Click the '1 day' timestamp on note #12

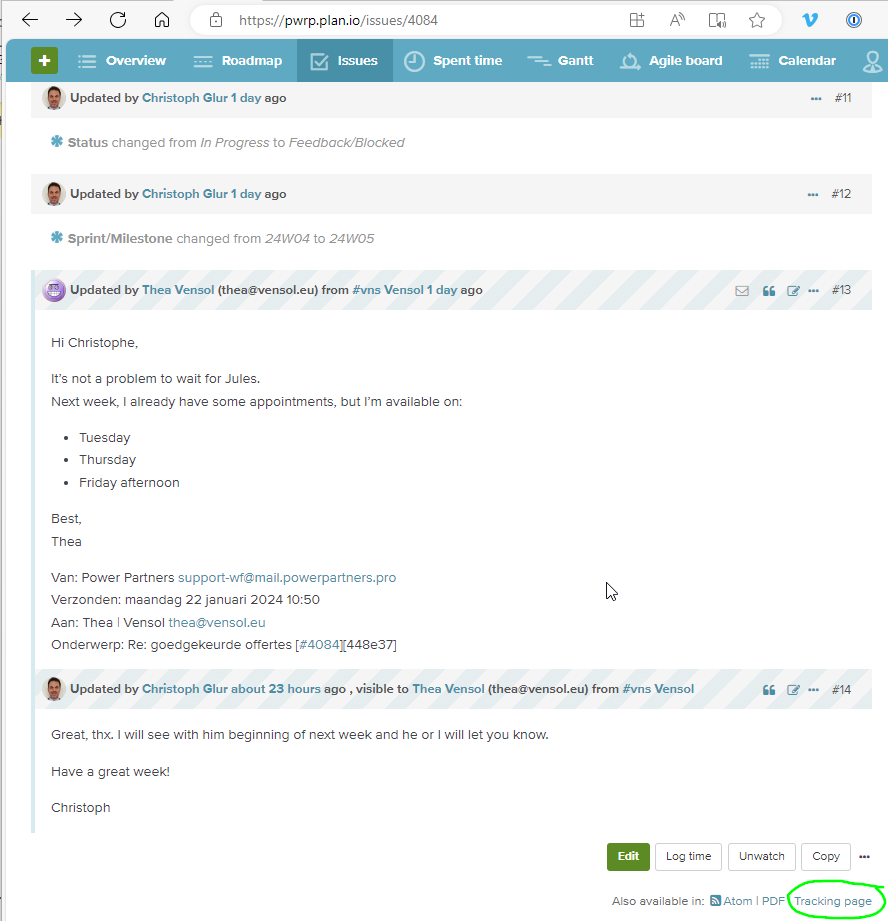(245, 194)
